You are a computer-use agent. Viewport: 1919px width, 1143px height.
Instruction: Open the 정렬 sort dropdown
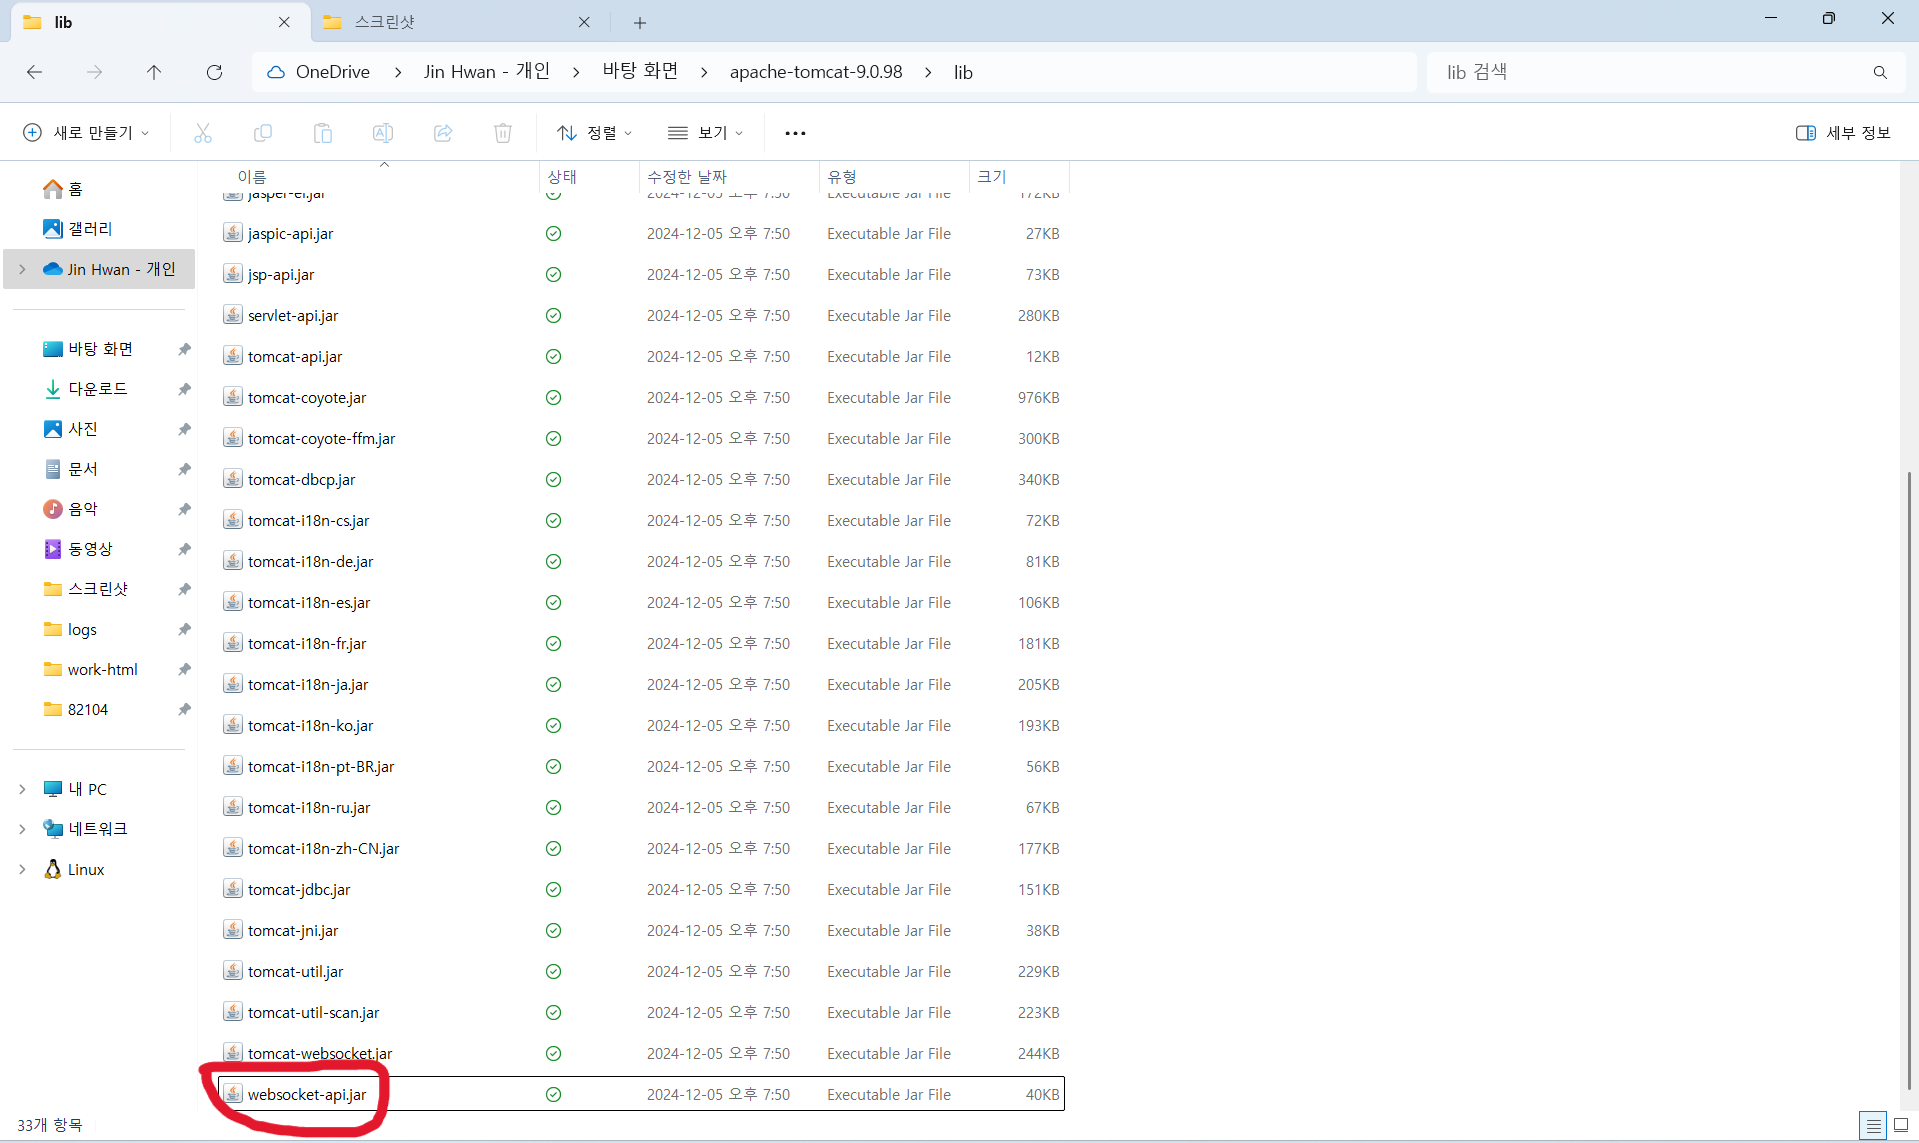595,133
